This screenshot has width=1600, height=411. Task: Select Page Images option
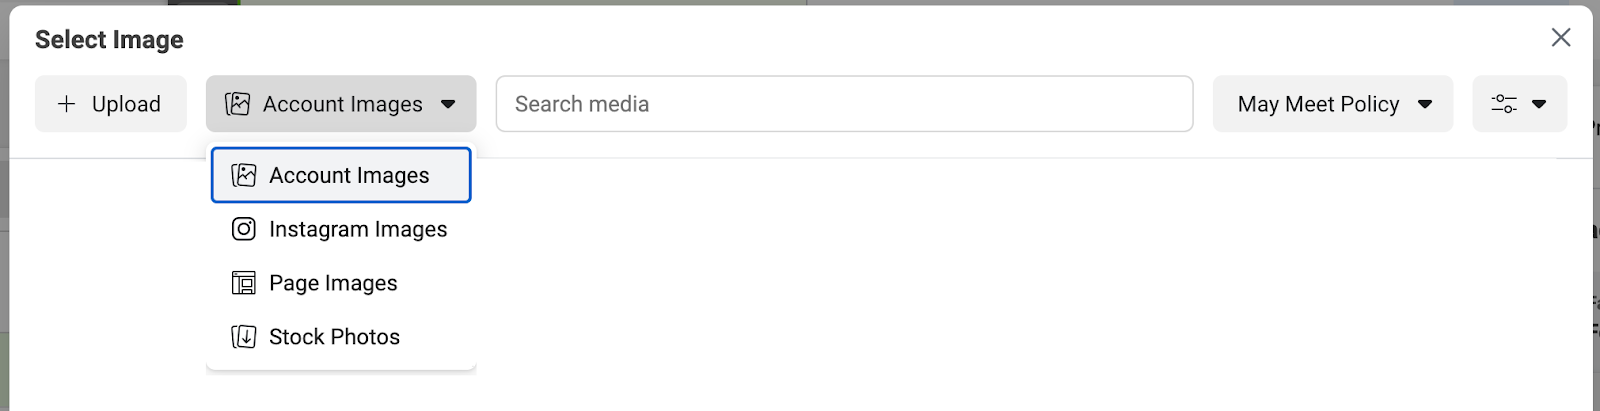341,283
